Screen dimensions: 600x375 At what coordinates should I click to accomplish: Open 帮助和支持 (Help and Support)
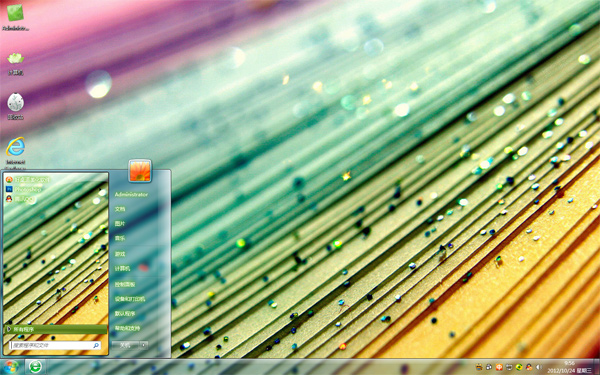127,328
